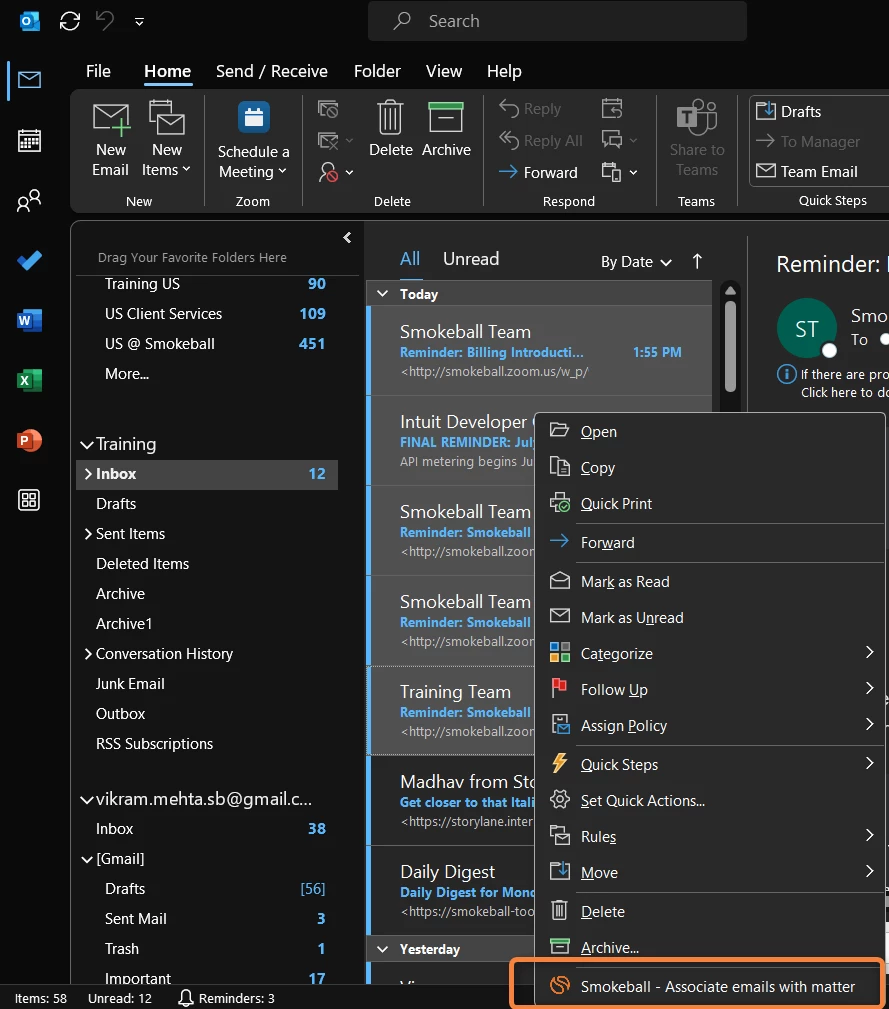Viewport: 889px width, 1009px height.
Task: Choose Smokeball - Associate emails with matter
Action: coord(710,986)
